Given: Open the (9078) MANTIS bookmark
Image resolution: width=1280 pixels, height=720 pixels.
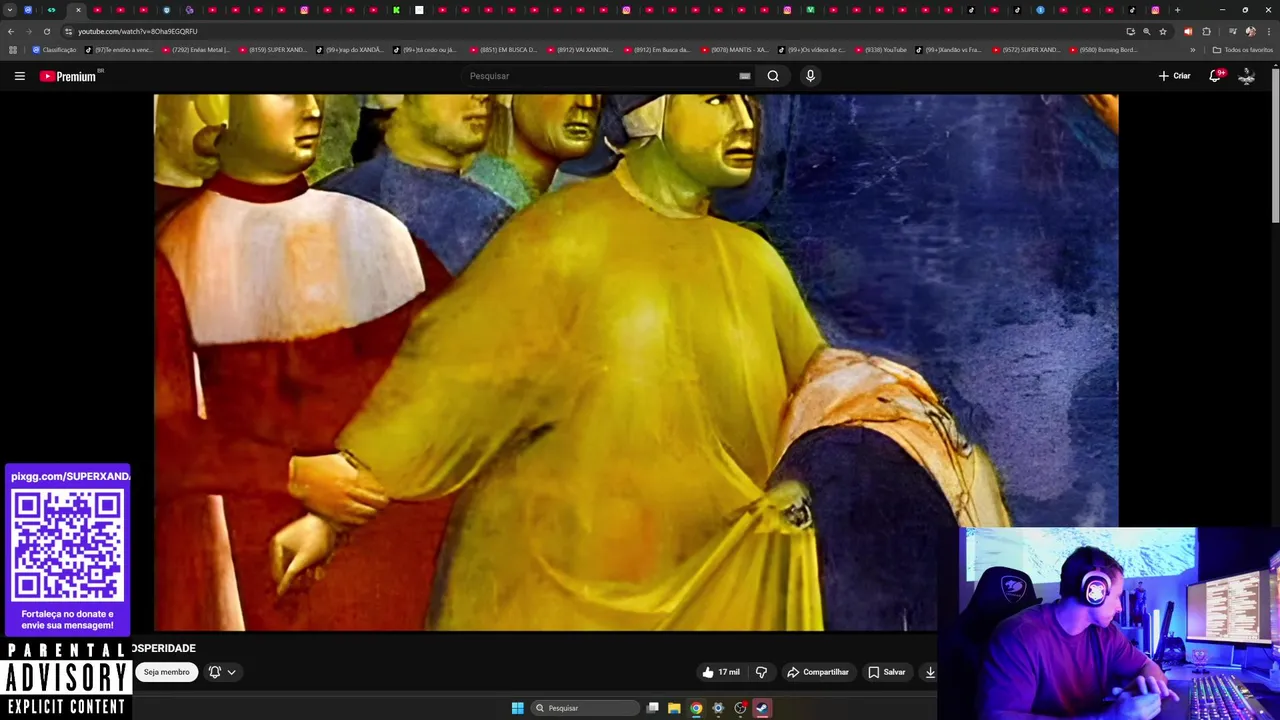Looking at the screenshot, I should (x=735, y=50).
